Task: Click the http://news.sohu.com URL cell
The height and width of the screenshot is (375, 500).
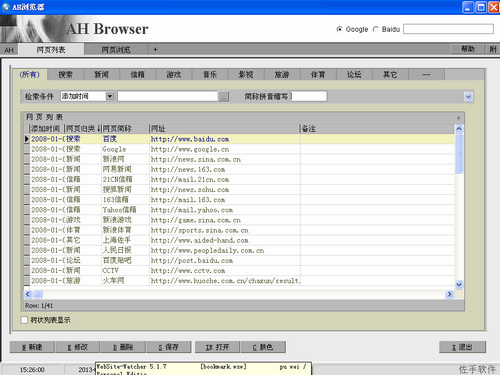Action: (225, 190)
